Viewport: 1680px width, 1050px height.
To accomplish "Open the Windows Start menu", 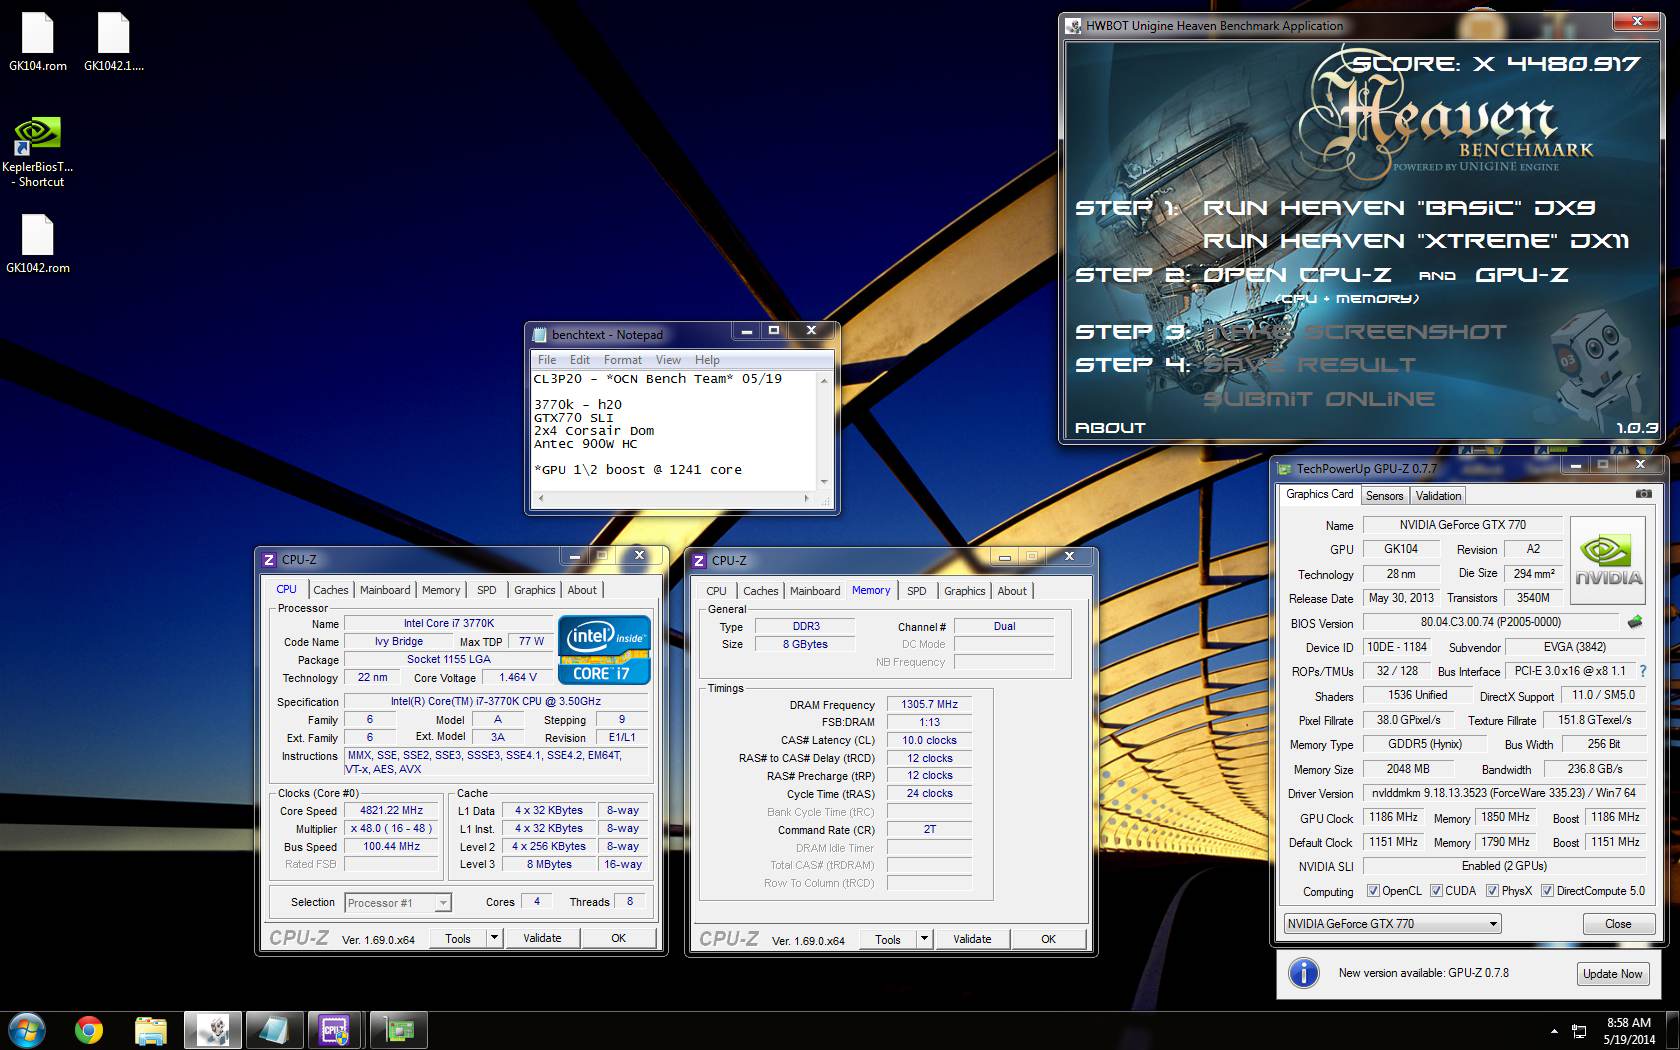I will point(27,1029).
